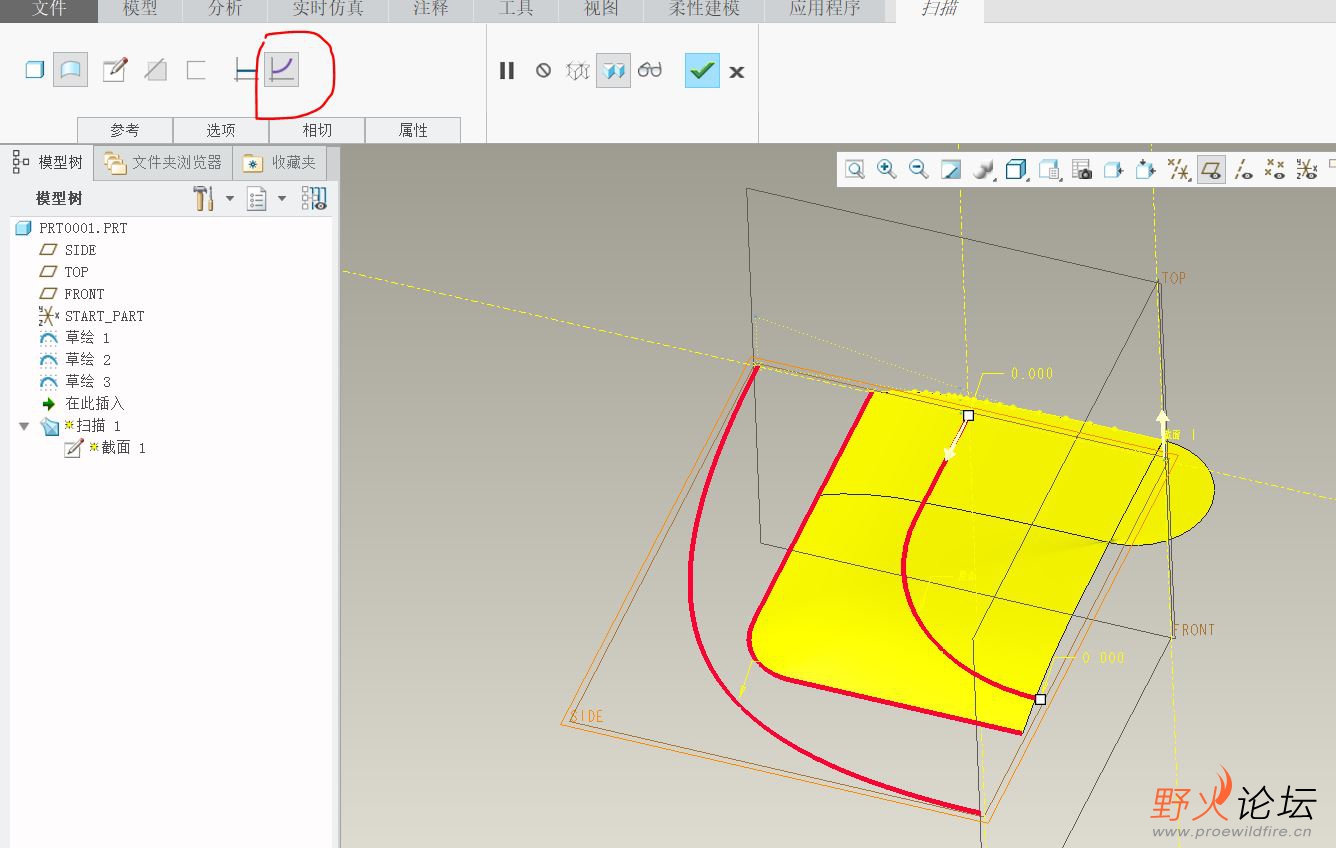Select the TOP datum plane in model tree
Viewport: 1336px width, 848px height.
tap(76, 272)
